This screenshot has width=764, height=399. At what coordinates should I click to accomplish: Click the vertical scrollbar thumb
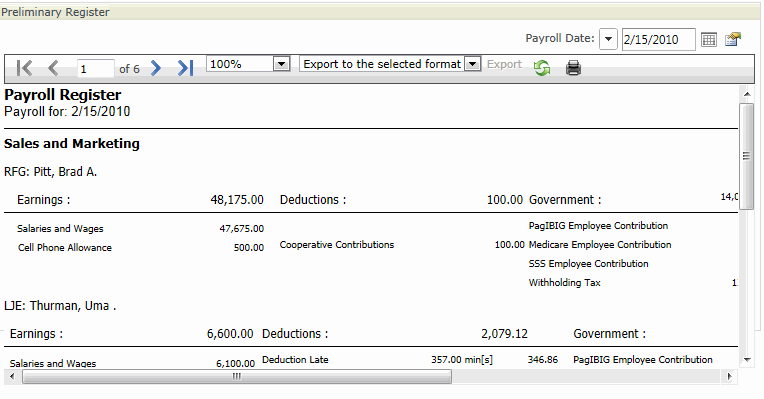[x=746, y=156]
